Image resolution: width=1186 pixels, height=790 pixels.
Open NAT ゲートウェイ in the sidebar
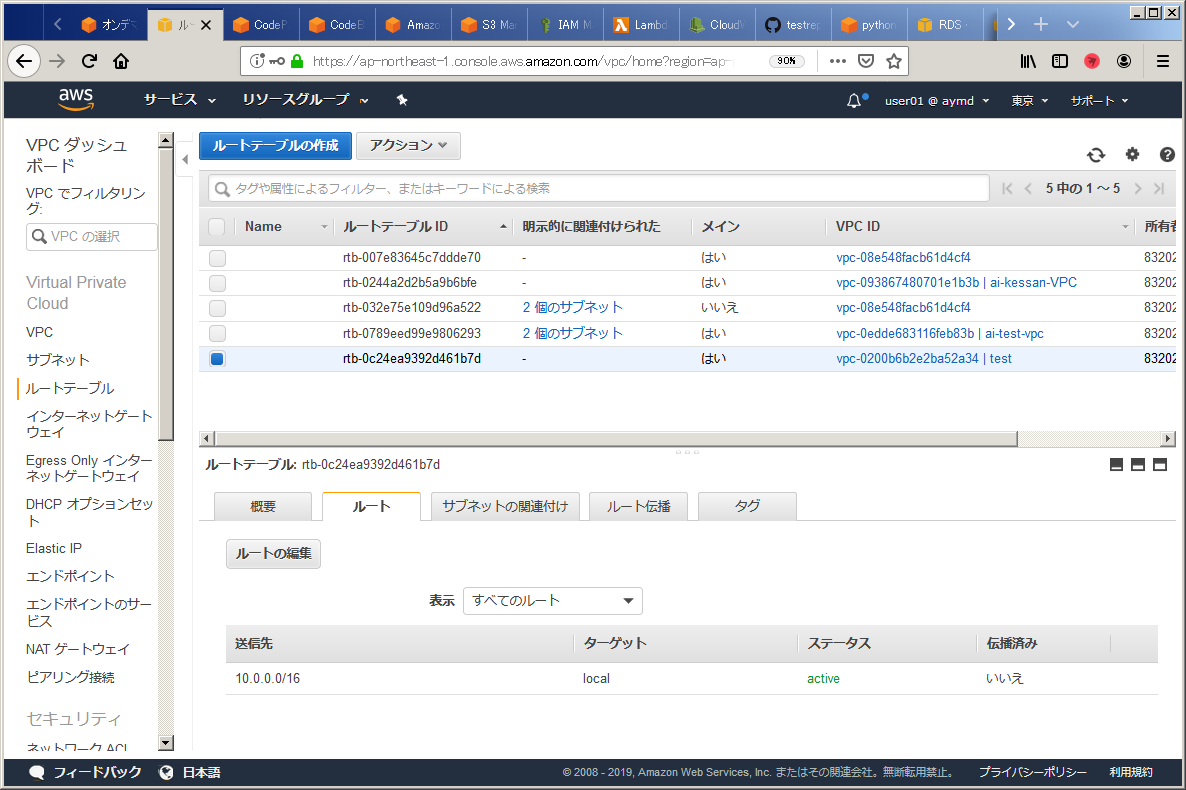click(77, 649)
